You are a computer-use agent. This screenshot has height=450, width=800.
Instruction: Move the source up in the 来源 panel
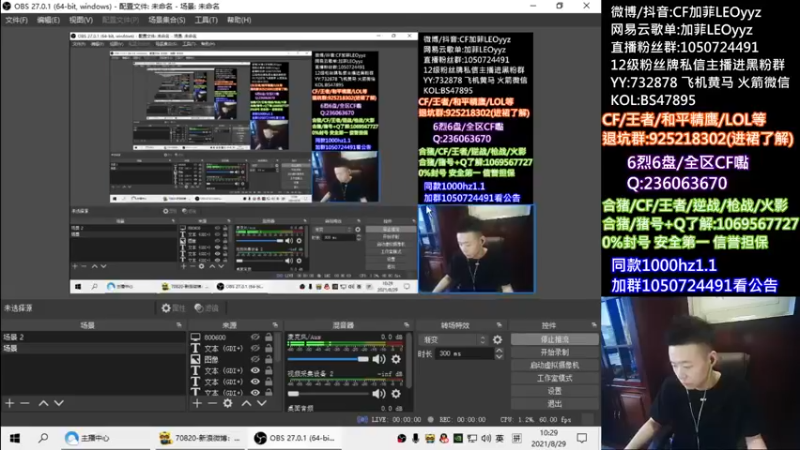point(246,403)
